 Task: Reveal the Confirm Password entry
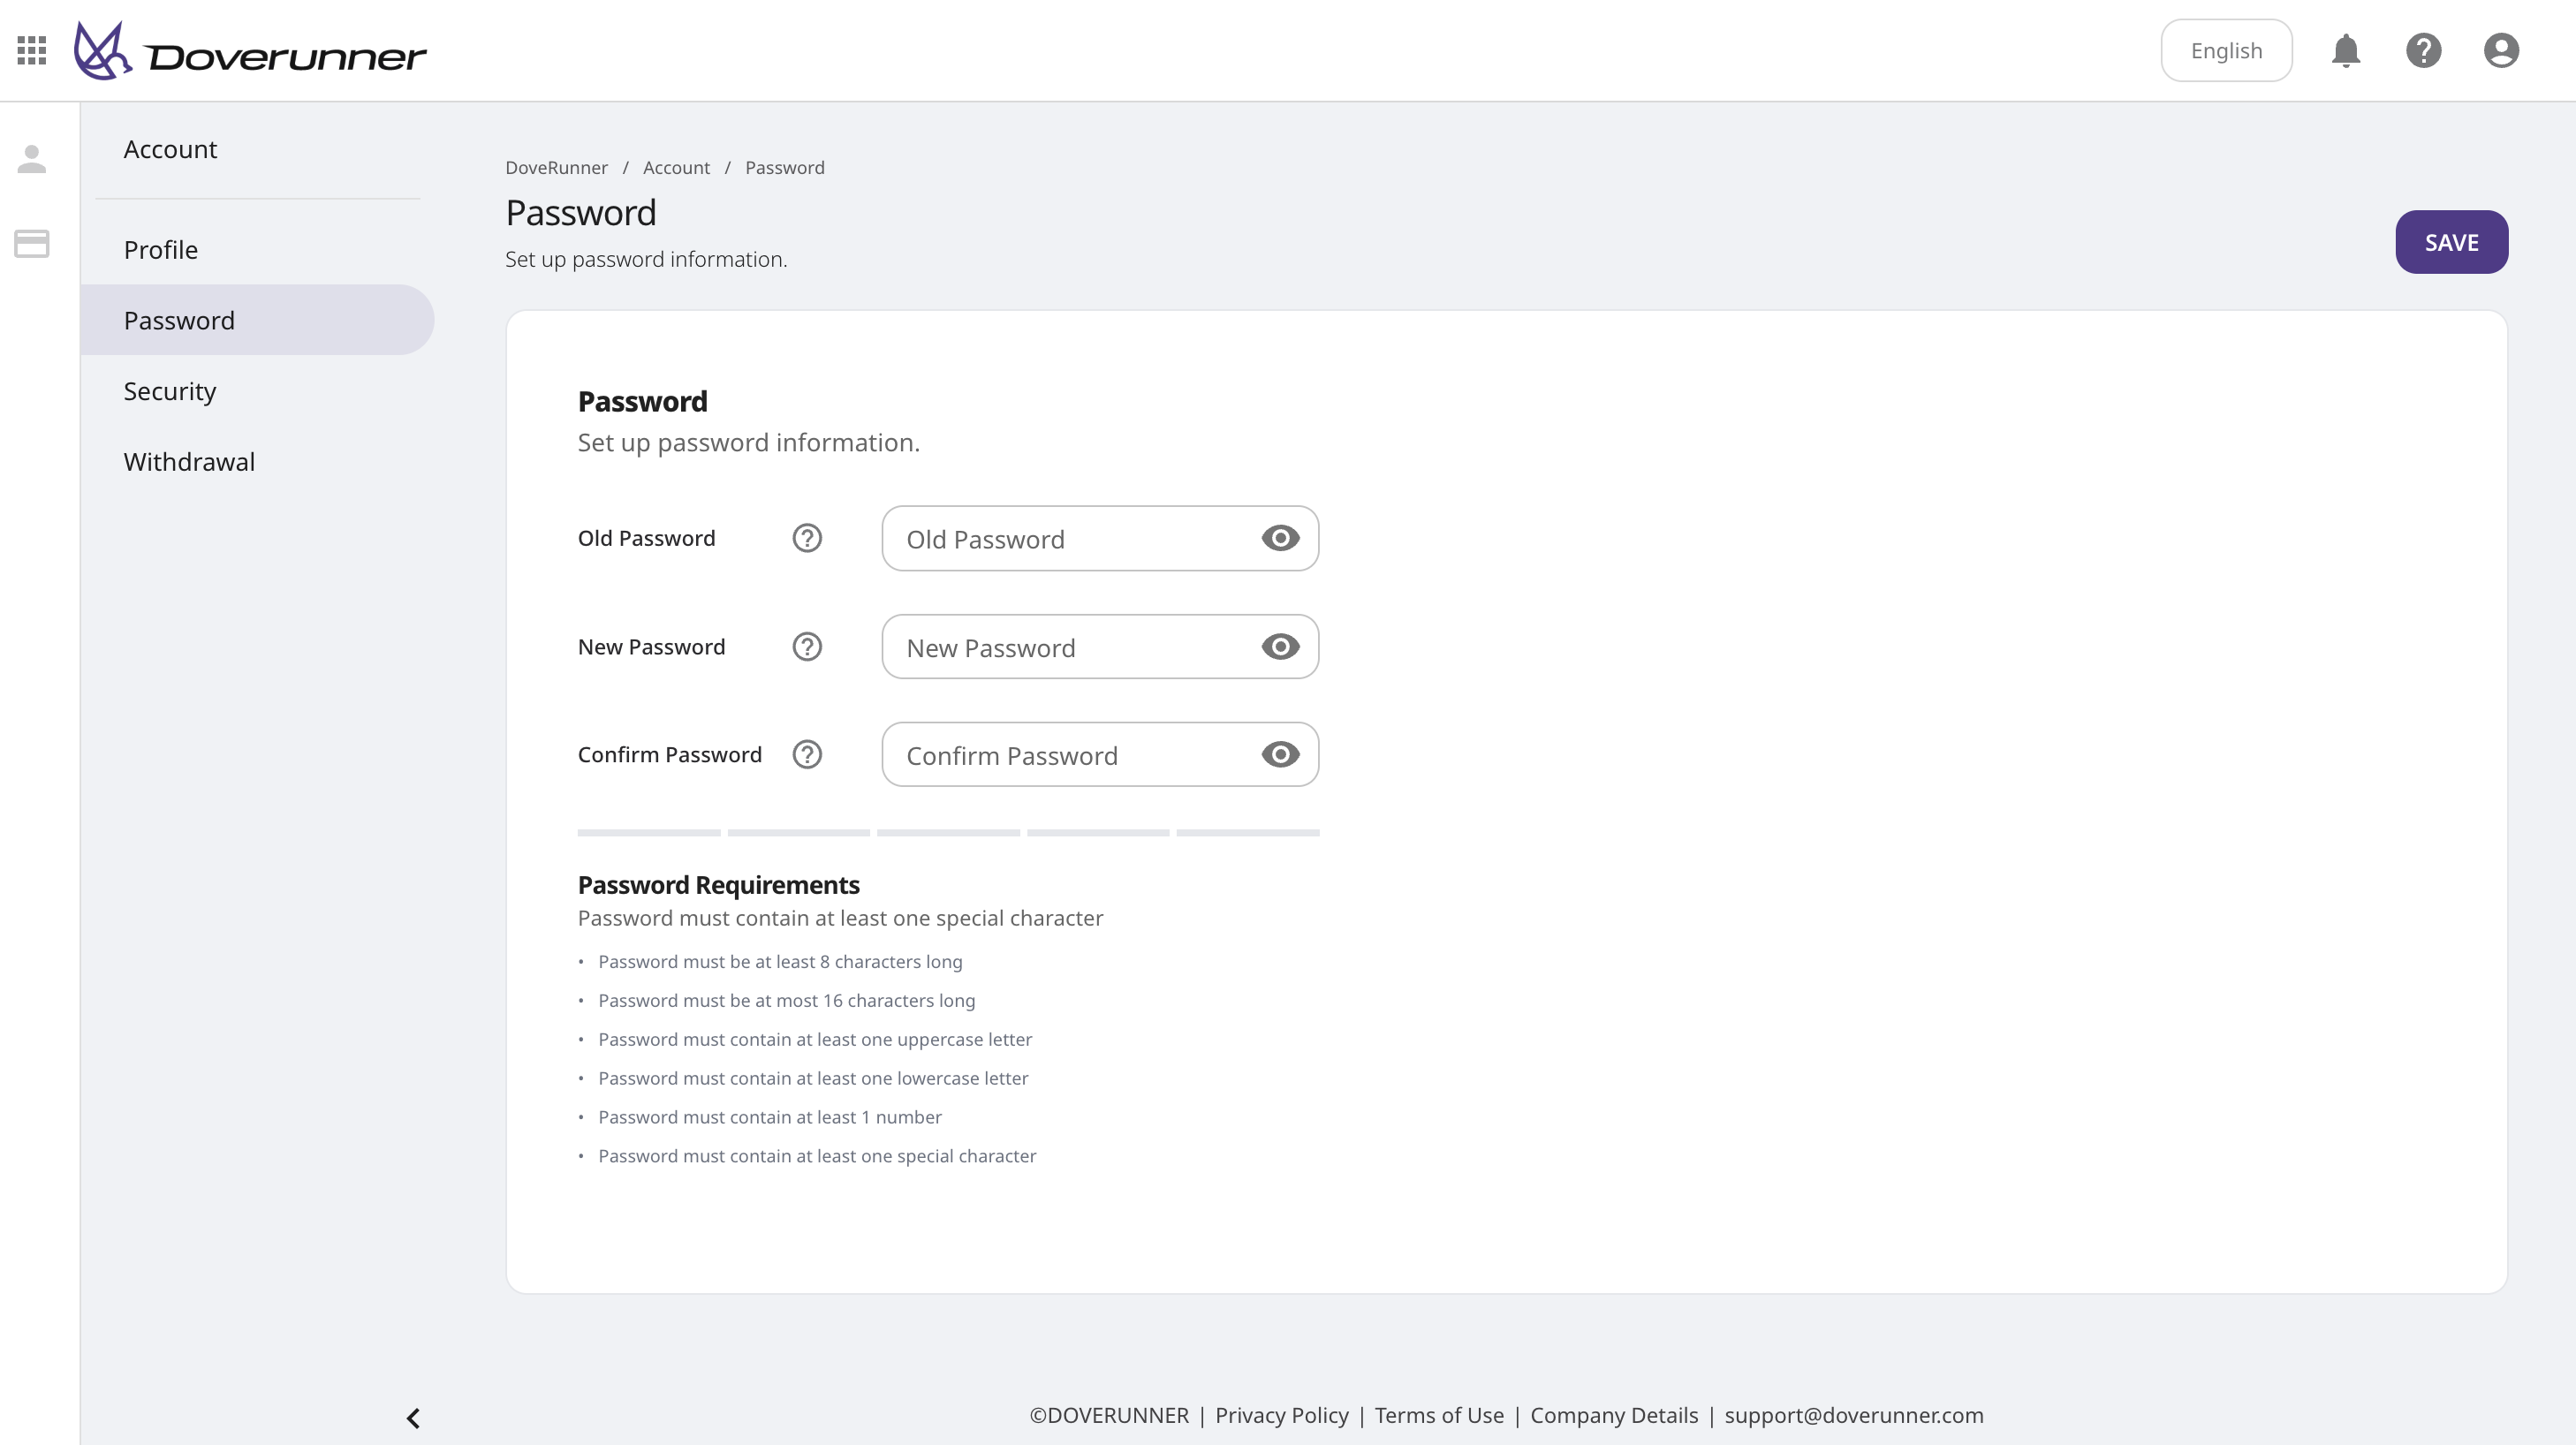1280,754
